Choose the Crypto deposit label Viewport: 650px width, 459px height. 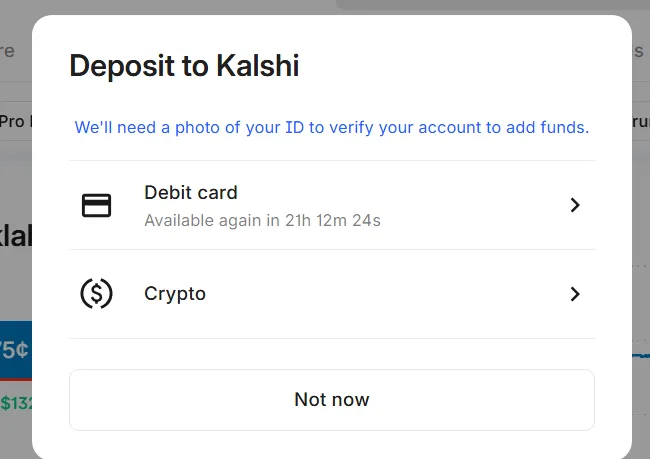click(175, 294)
